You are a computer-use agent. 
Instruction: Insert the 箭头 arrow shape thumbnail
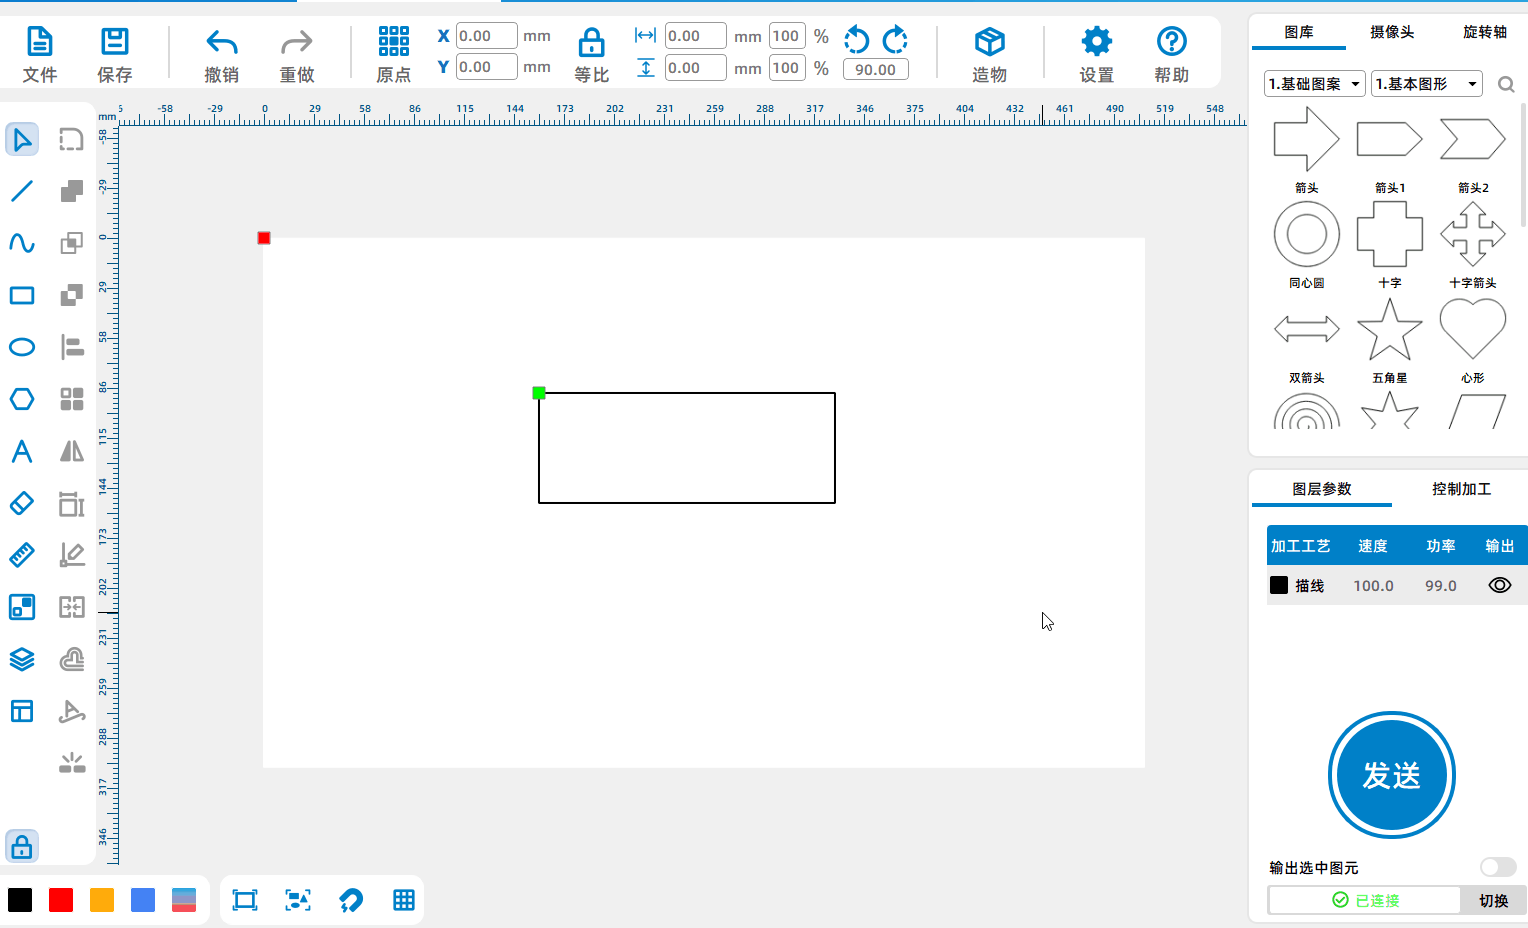pos(1306,139)
